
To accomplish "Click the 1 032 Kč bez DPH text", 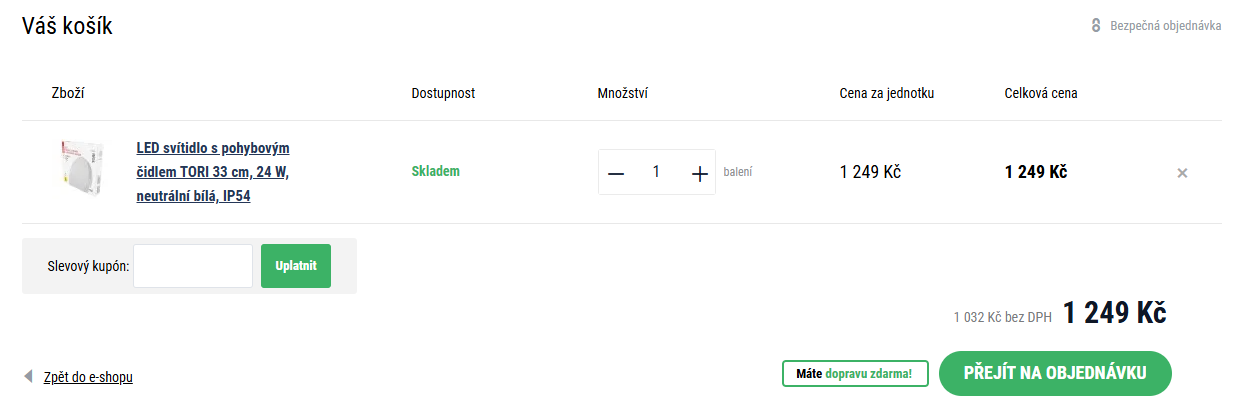I will tap(1002, 317).
